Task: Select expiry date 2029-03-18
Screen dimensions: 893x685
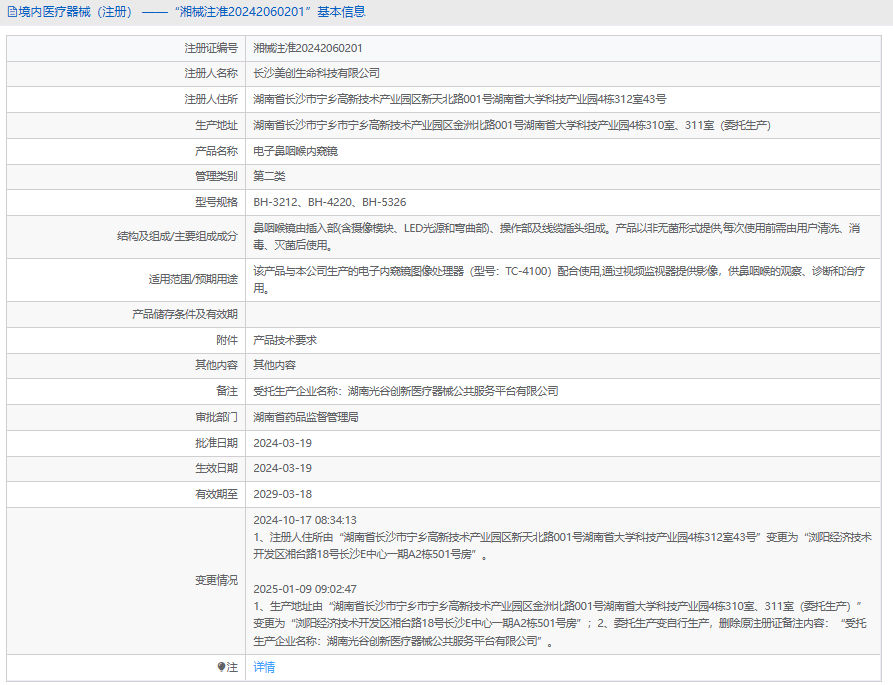Action: [282, 494]
